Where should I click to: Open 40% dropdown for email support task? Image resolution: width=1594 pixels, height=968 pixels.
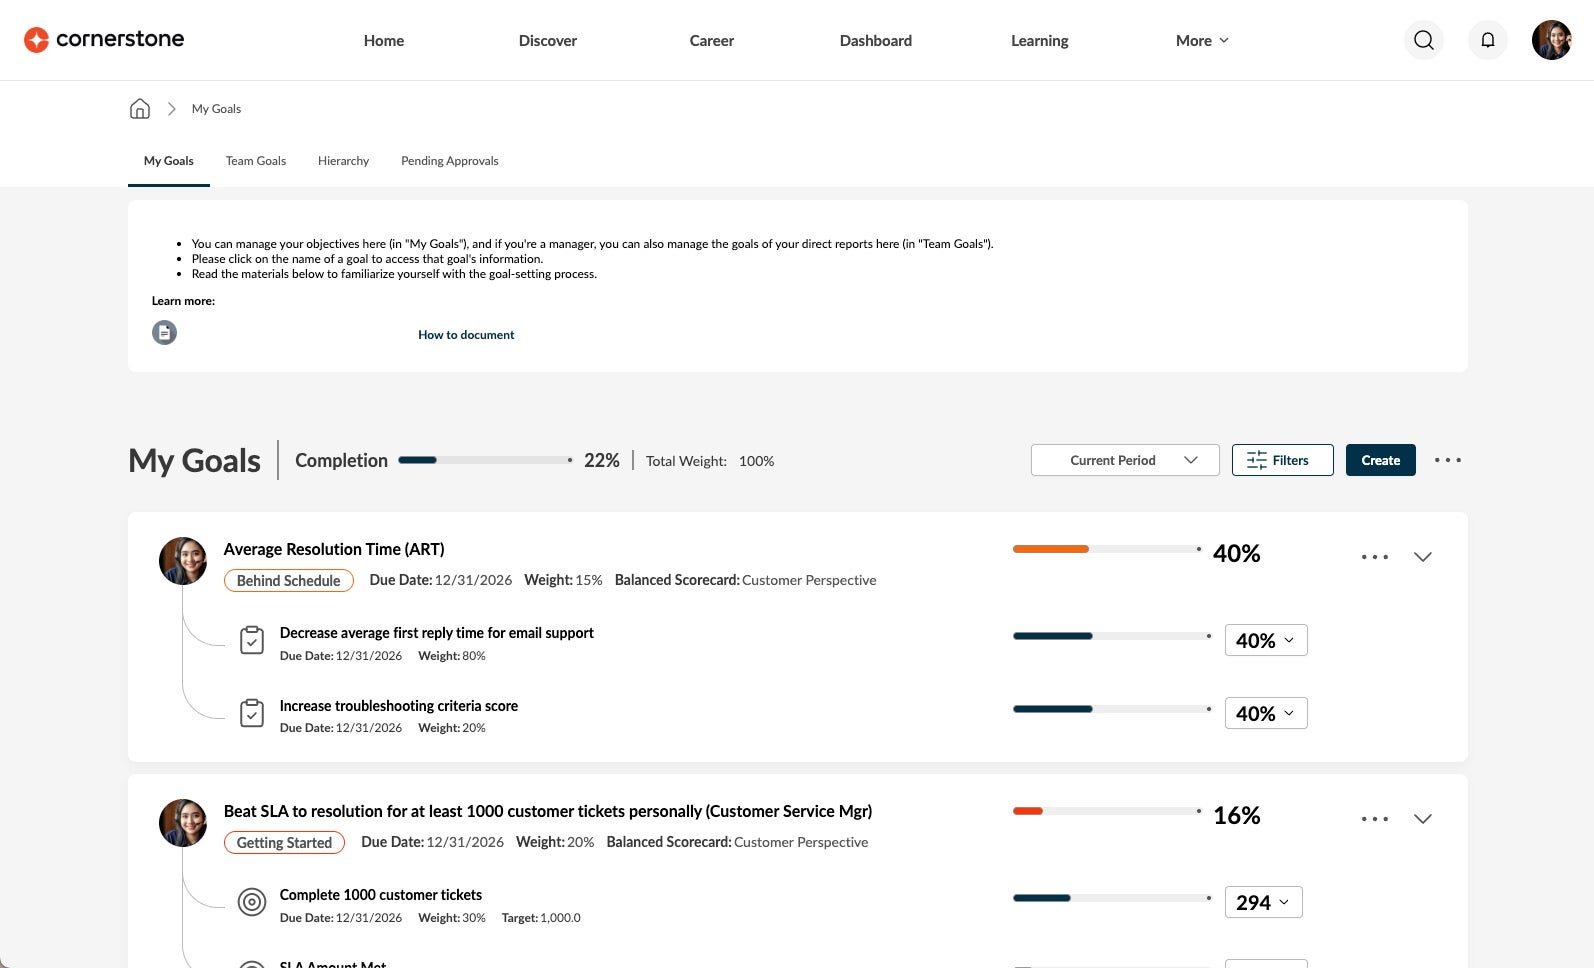click(1266, 640)
